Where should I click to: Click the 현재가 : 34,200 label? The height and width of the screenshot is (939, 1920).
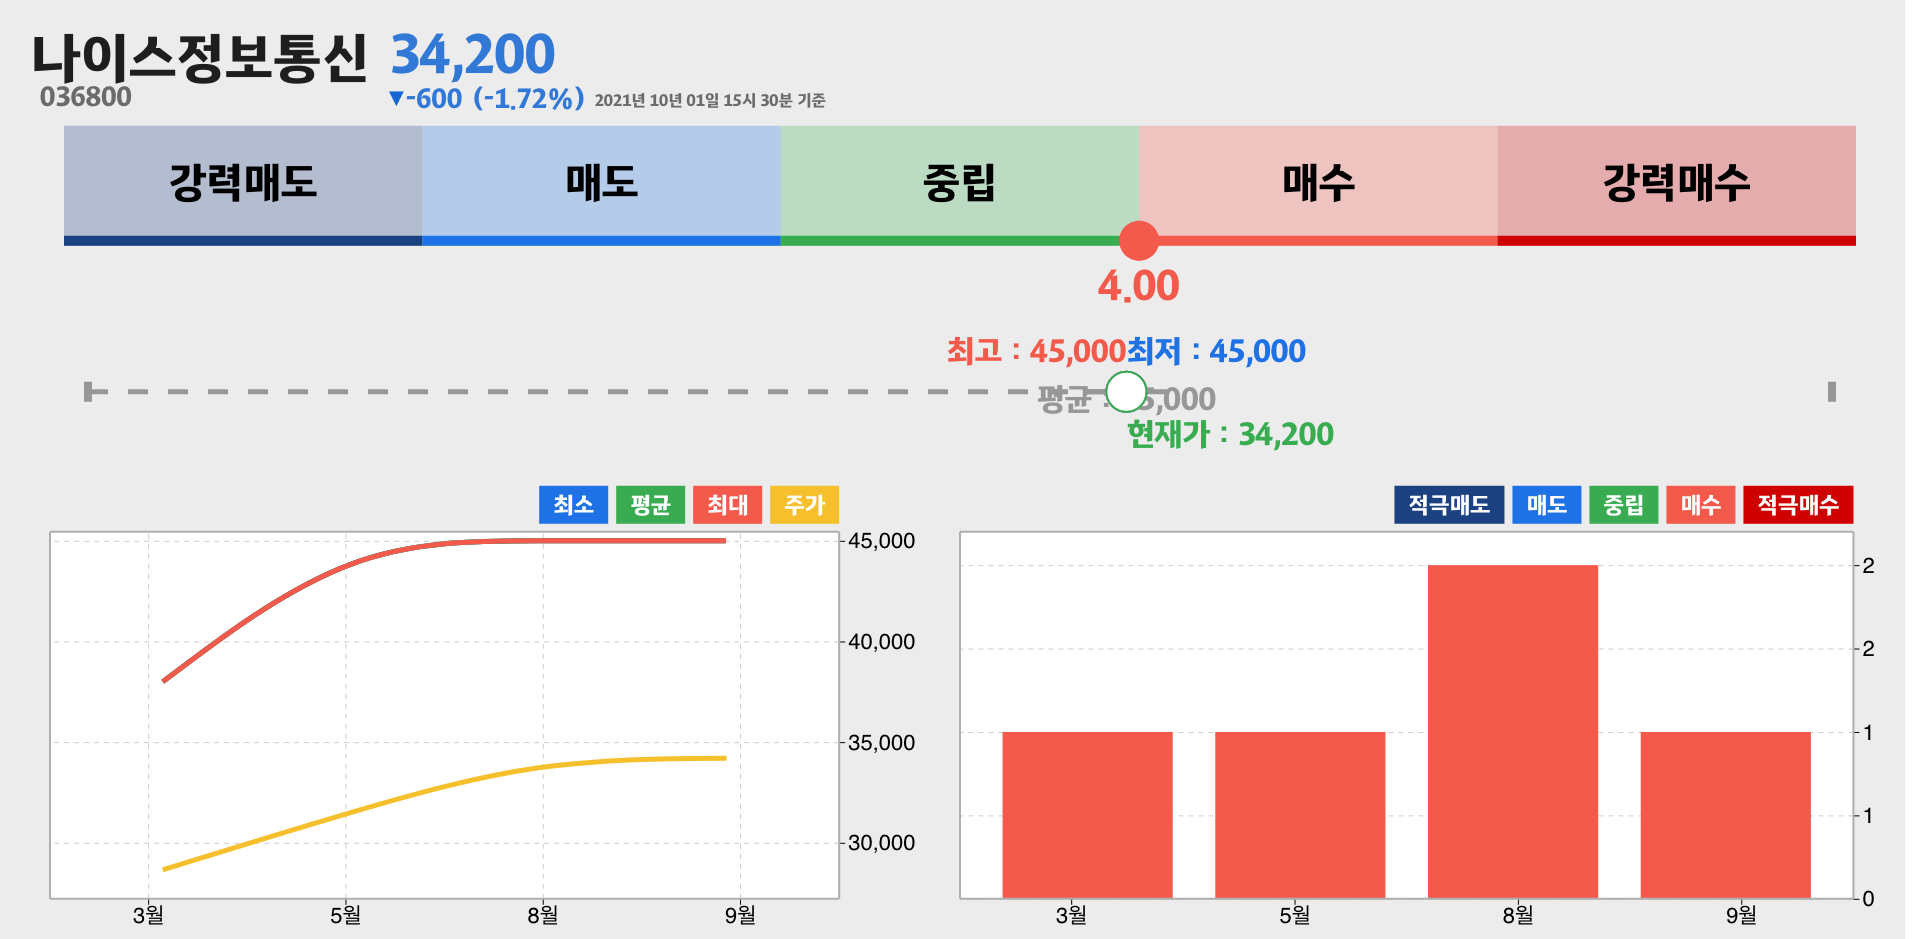[1230, 434]
